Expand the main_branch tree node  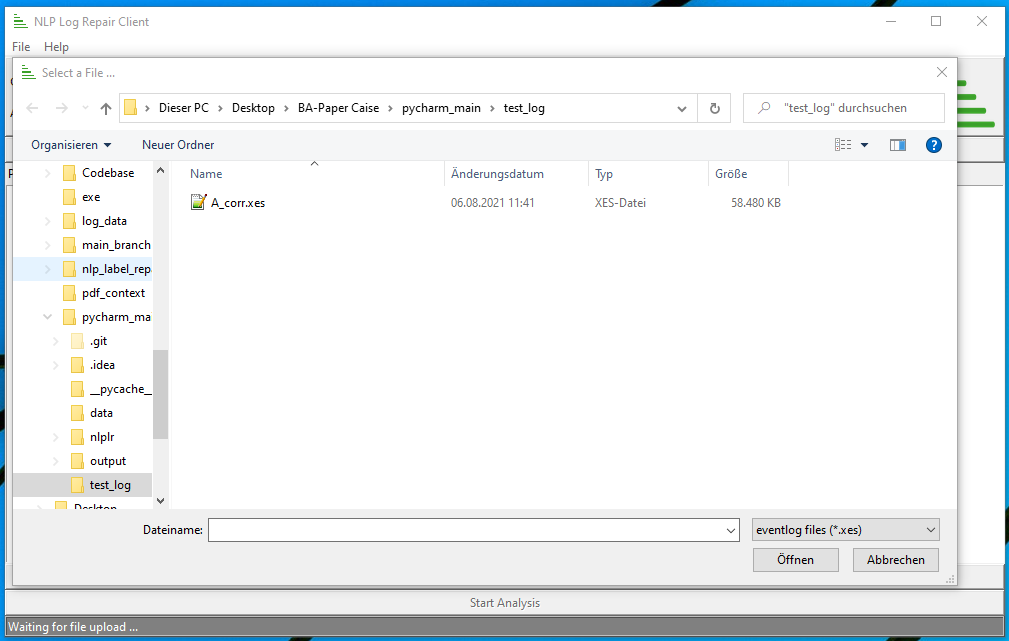[x=48, y=245]
